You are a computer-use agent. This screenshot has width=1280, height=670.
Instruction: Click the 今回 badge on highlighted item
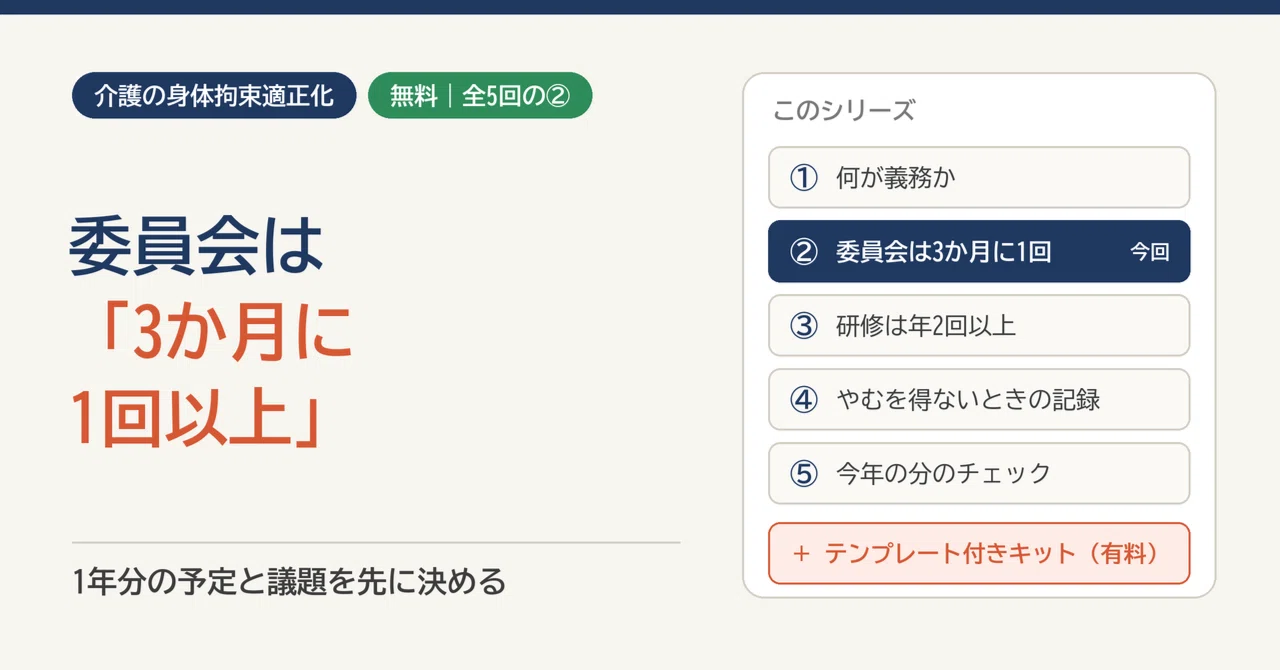(1150, 252)
